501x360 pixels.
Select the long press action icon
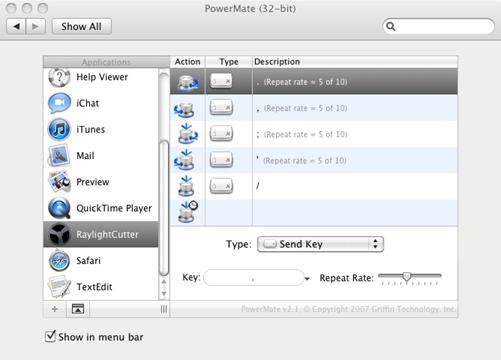pyautogui.click(x=187, y=212)
